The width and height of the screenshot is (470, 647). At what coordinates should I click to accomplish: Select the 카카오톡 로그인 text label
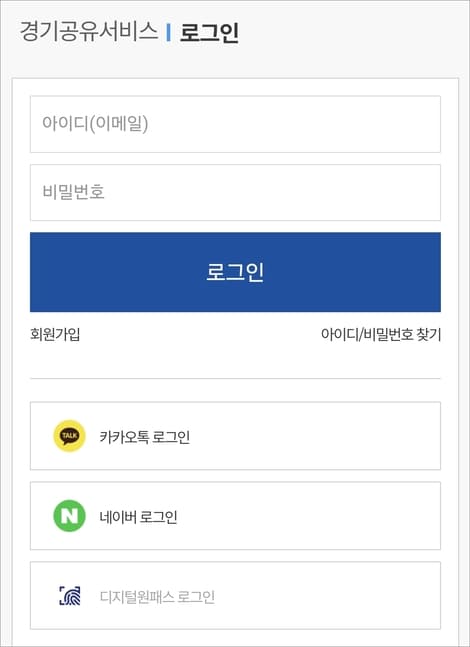tap(145, 437)
